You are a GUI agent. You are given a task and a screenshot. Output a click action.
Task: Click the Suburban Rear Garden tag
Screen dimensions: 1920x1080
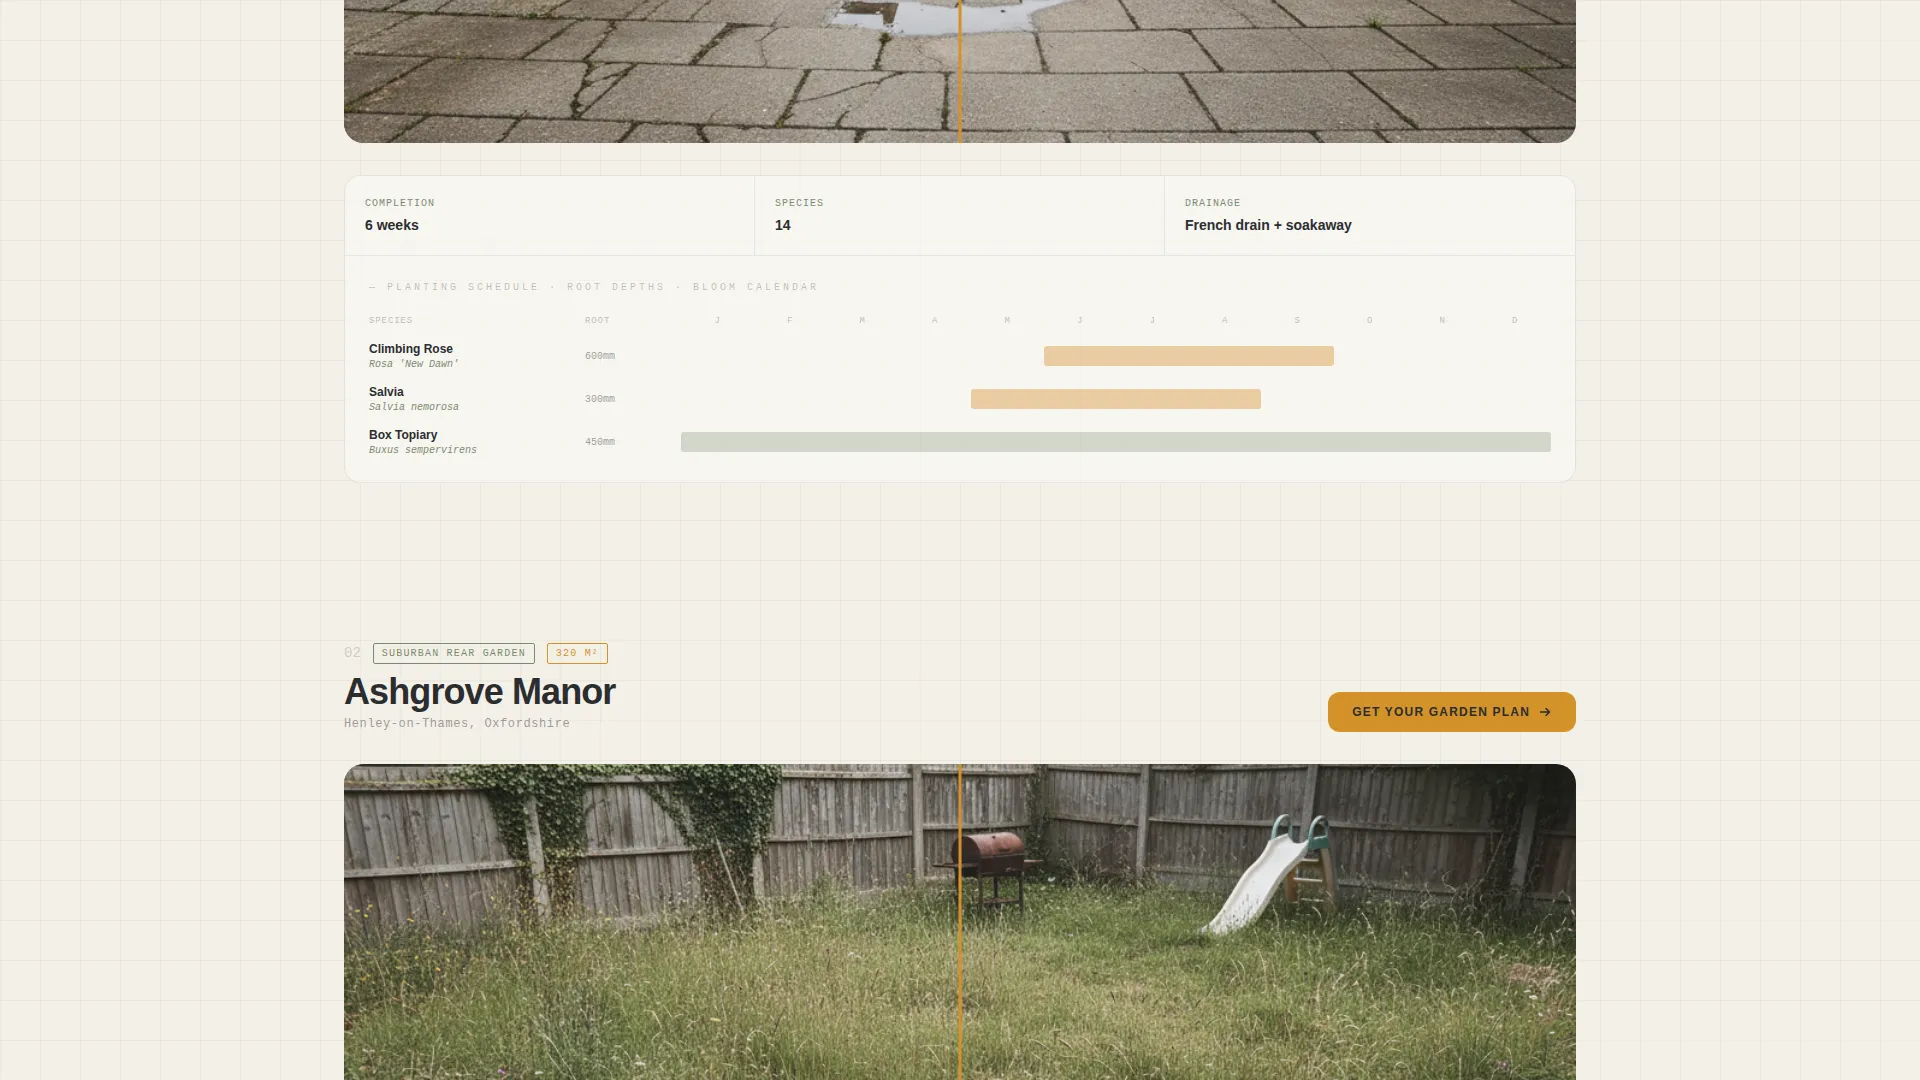pyautogui.click(x=453, y=653)
